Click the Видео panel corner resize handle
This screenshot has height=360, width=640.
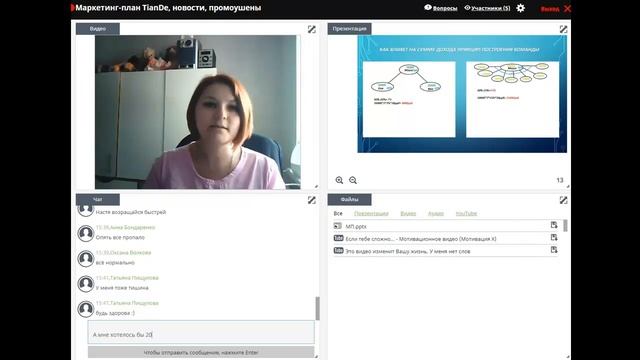(x=316, y=187)
